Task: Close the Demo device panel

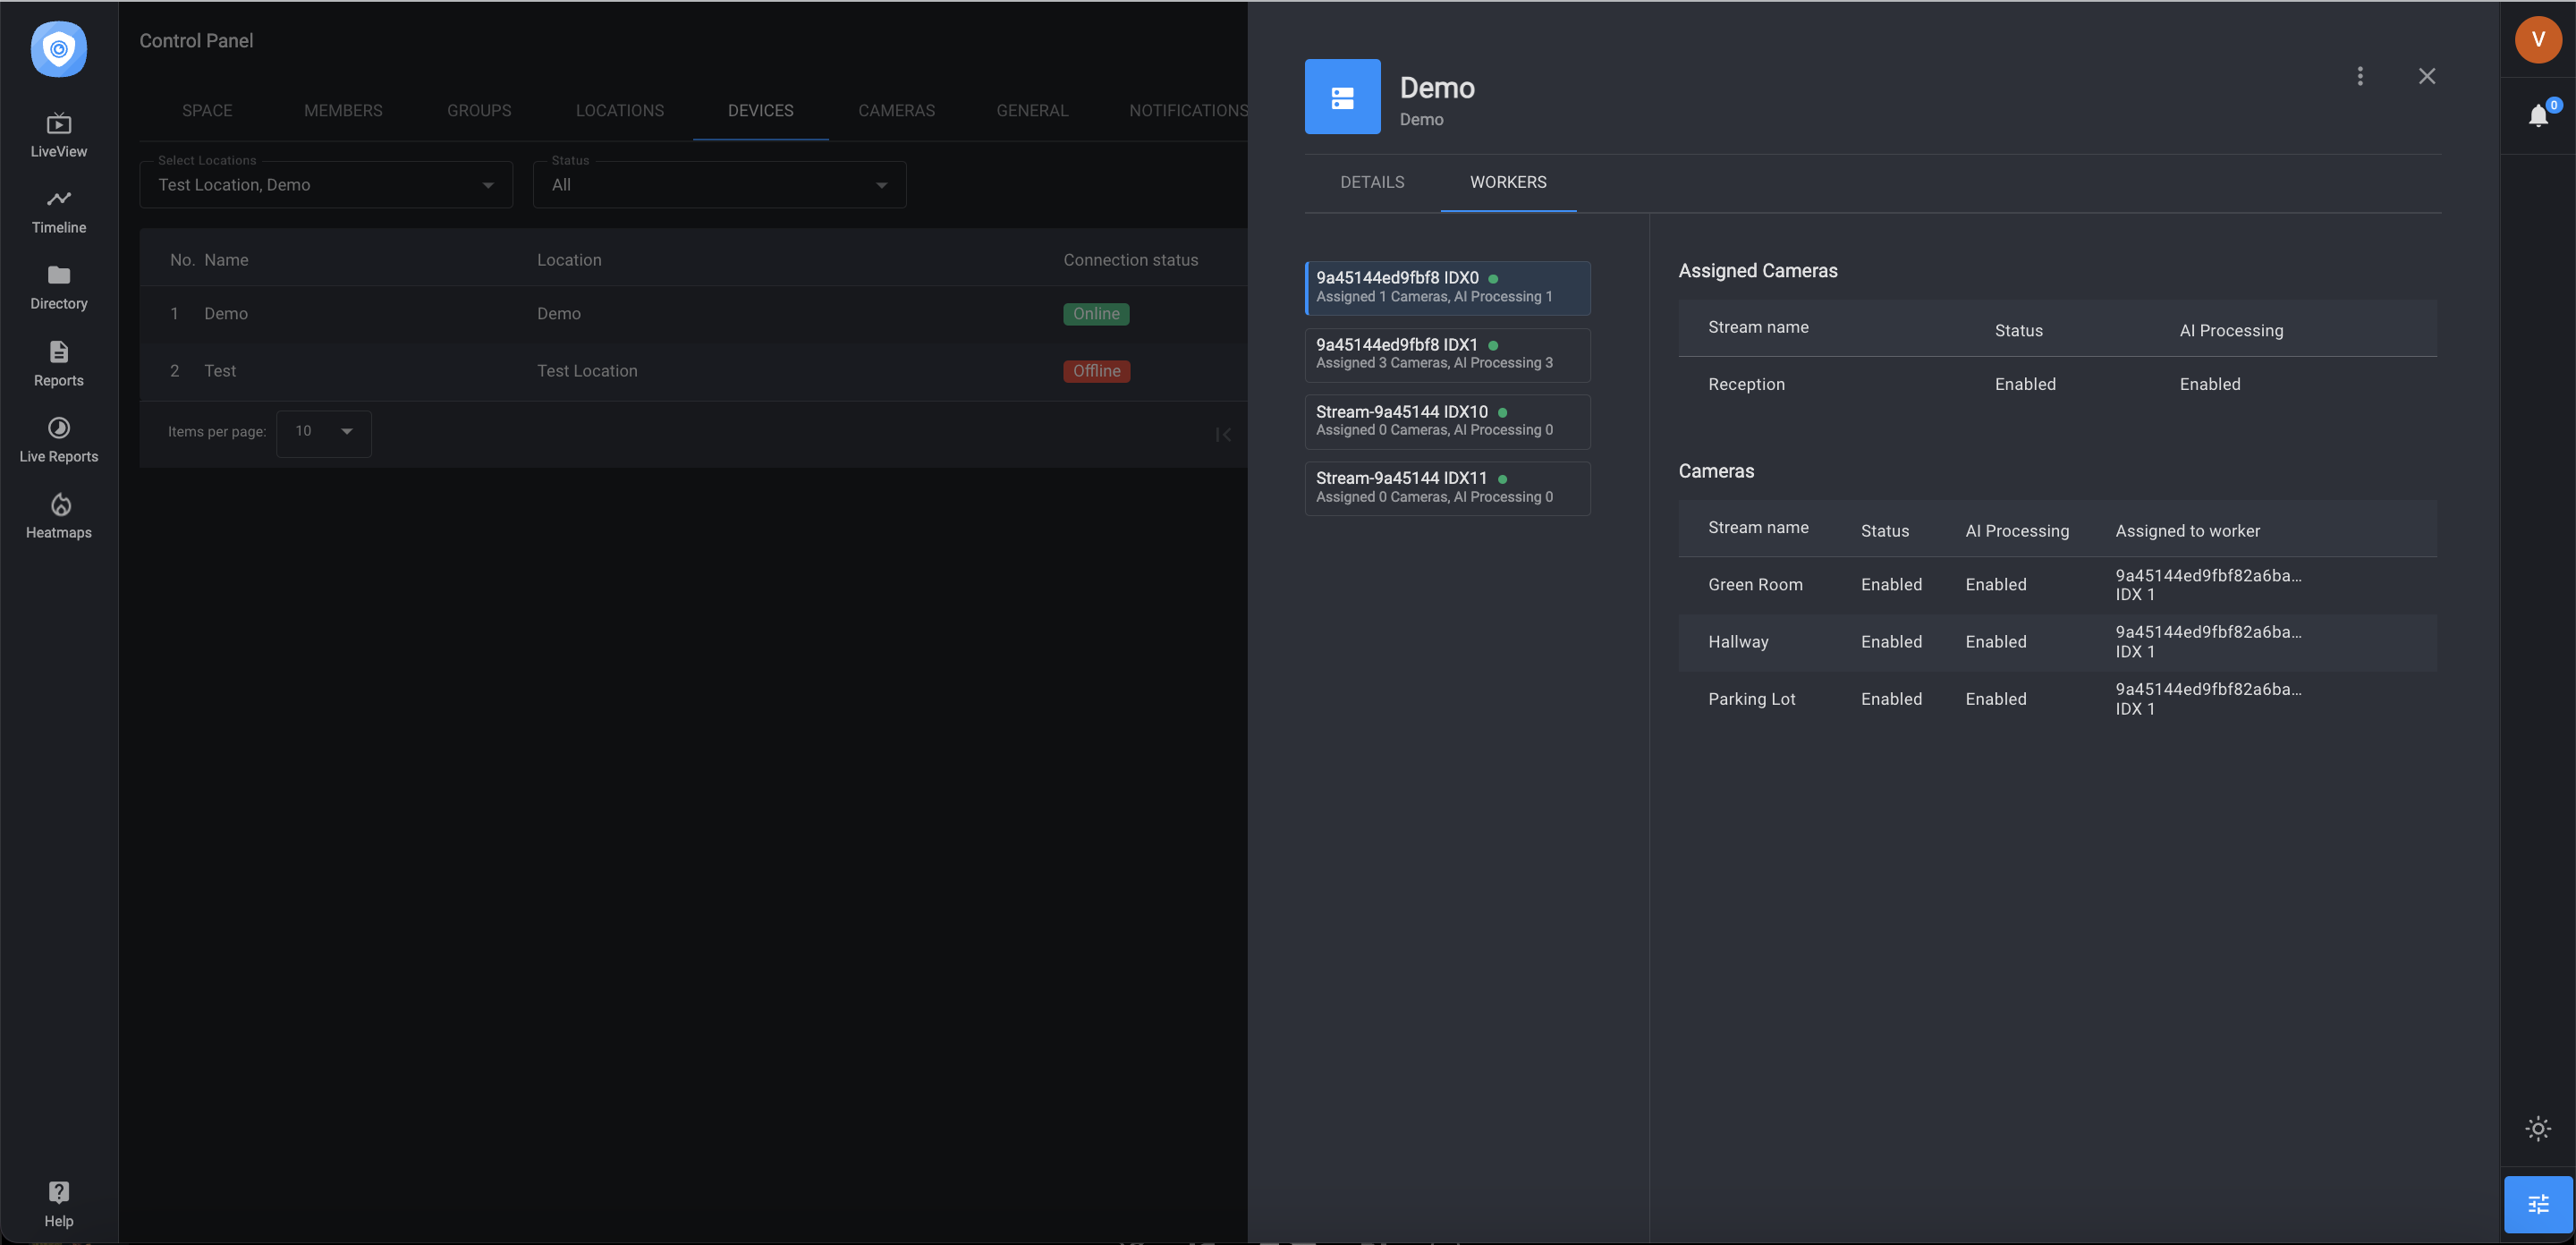Action: (x=2427, y=76)
